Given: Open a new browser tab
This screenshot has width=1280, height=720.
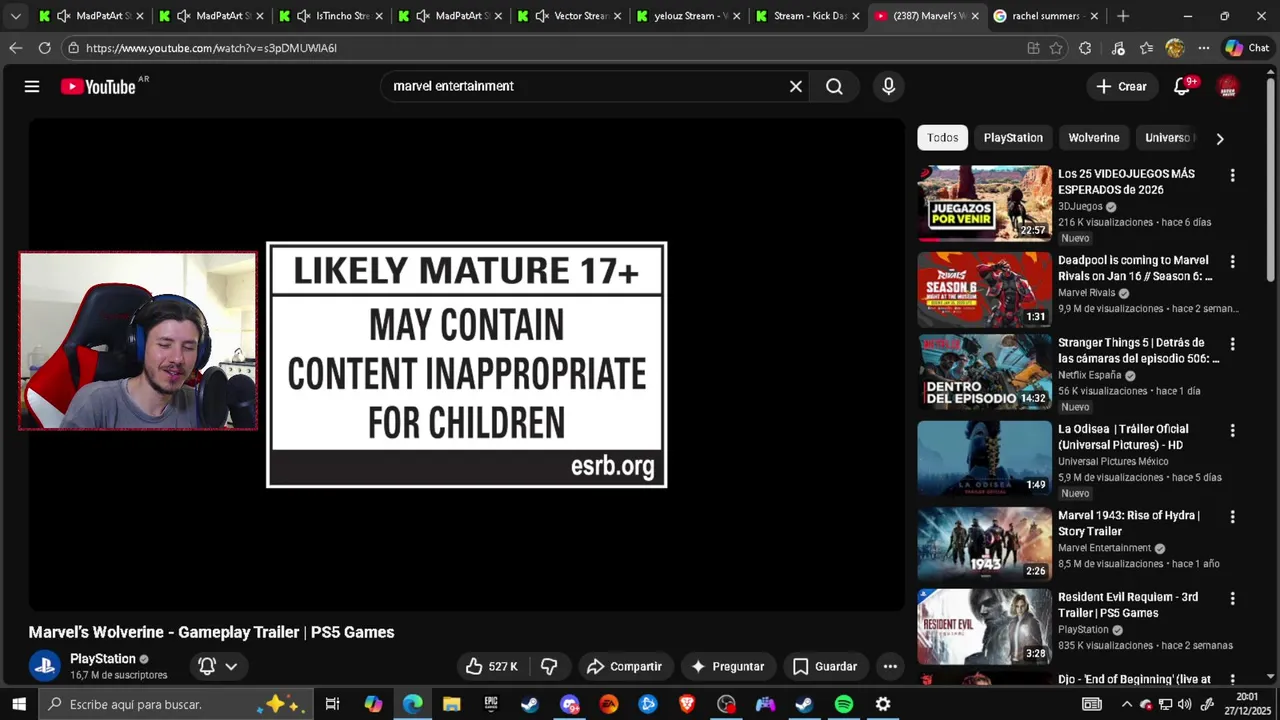Looking at the screenshot, I should tap(1123, 16).
